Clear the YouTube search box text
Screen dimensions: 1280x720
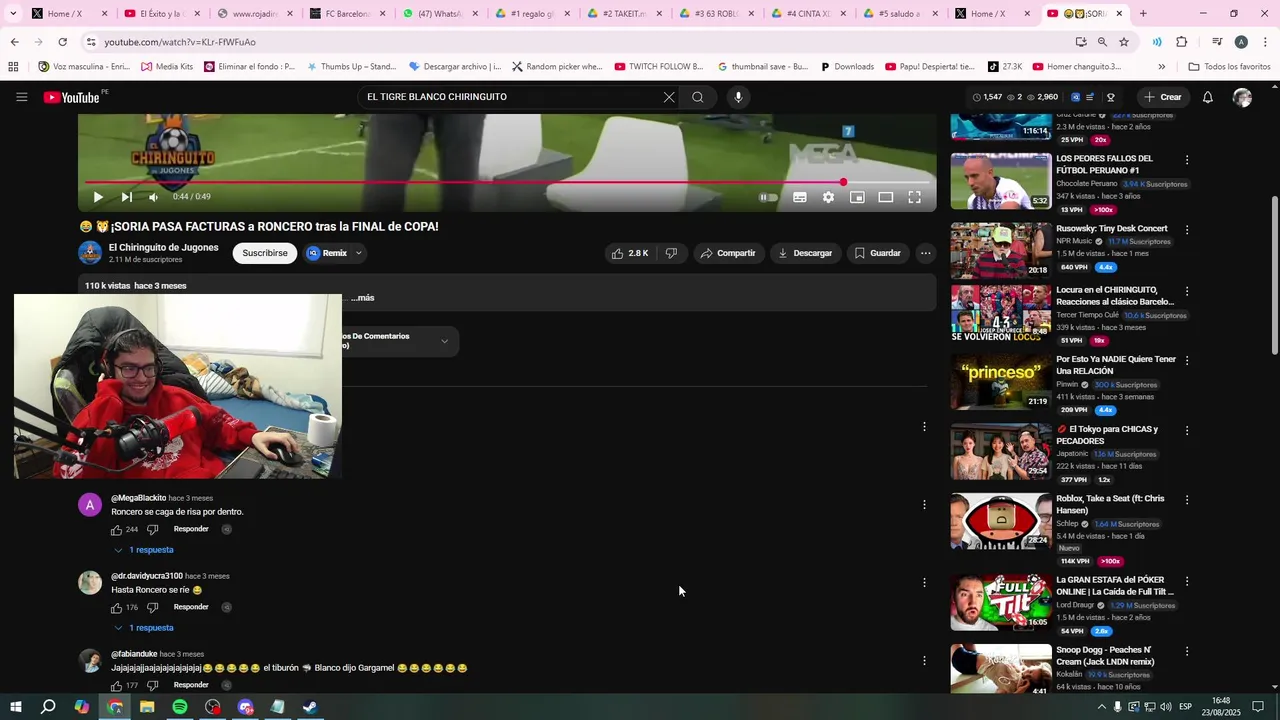pos(669,97)
